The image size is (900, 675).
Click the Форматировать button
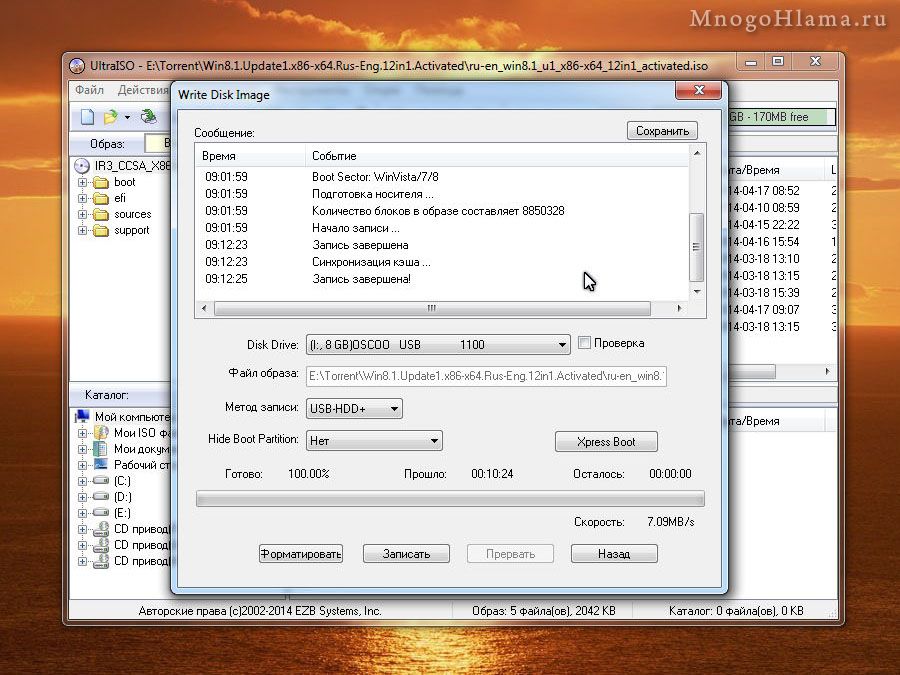pos(300,554)
